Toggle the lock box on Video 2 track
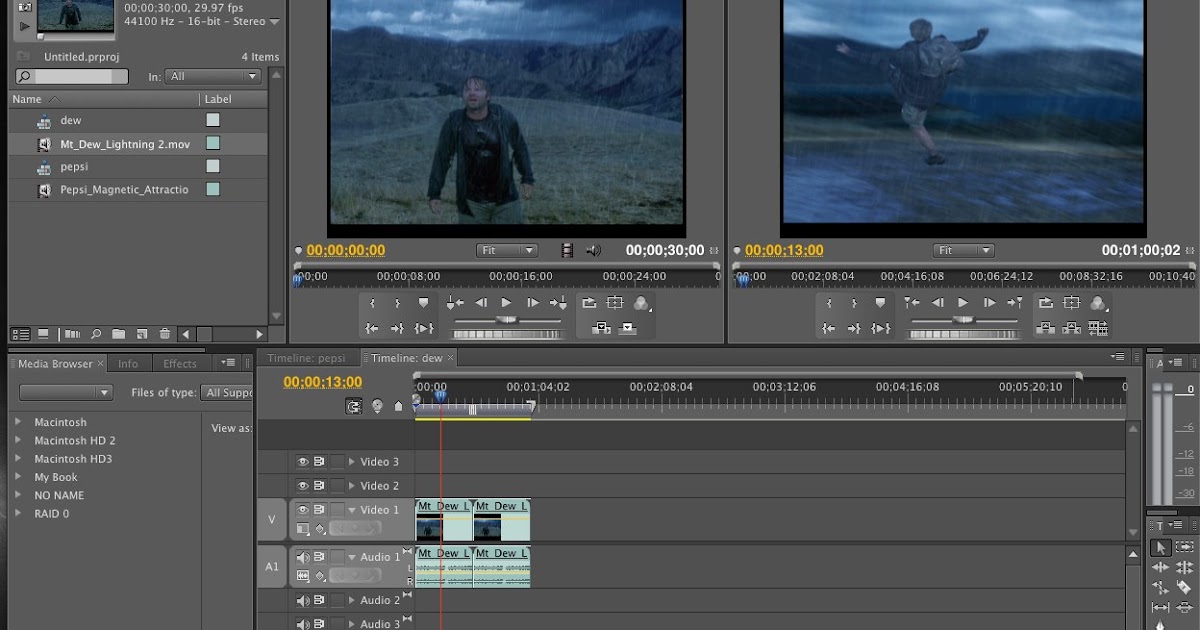Viewport: 1200px width, 630px height. pyautogui.click(x=338, y=486)
